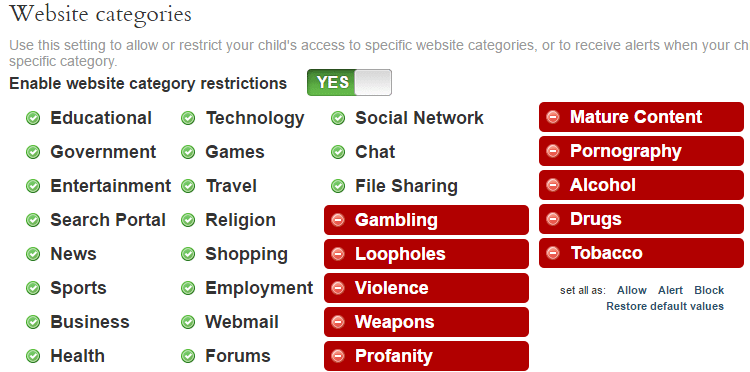The width and height of the screenshot is (750, 372).
Task: Select the File Sharing category
Action: pos(406,186)
